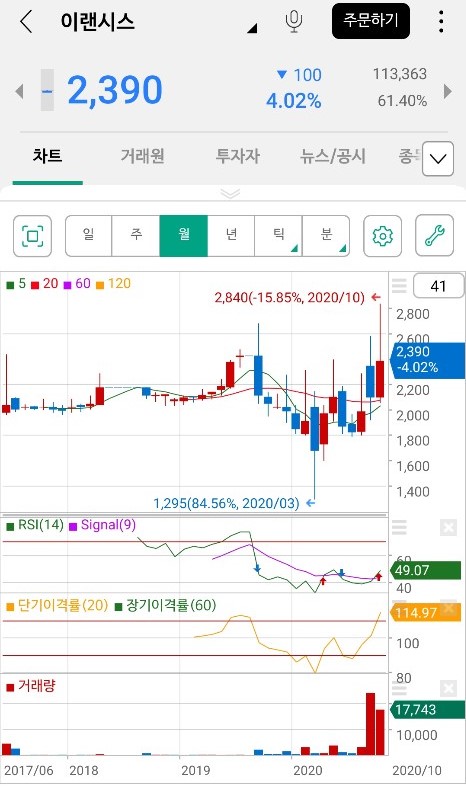Select 일 daily chart period
The height and width of the screenshot is (787, 466).
click(x=88, y=235)
